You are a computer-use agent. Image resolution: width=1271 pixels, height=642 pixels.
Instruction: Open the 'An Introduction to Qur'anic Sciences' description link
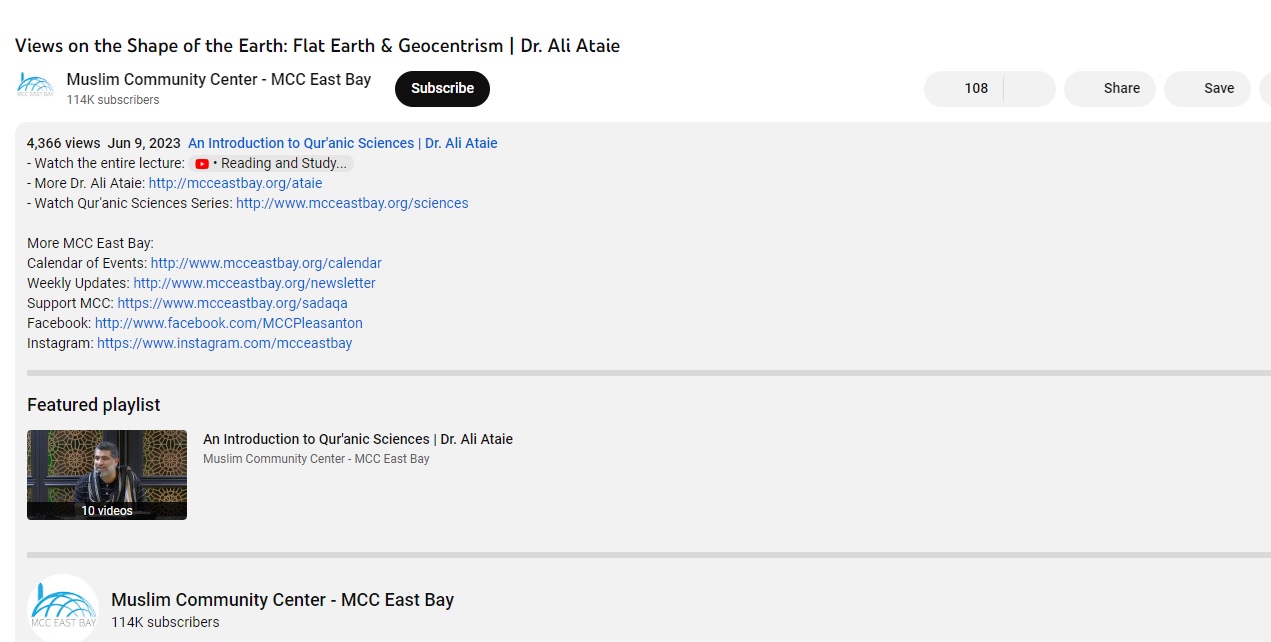pyautogui.click(x=342, y=143)
